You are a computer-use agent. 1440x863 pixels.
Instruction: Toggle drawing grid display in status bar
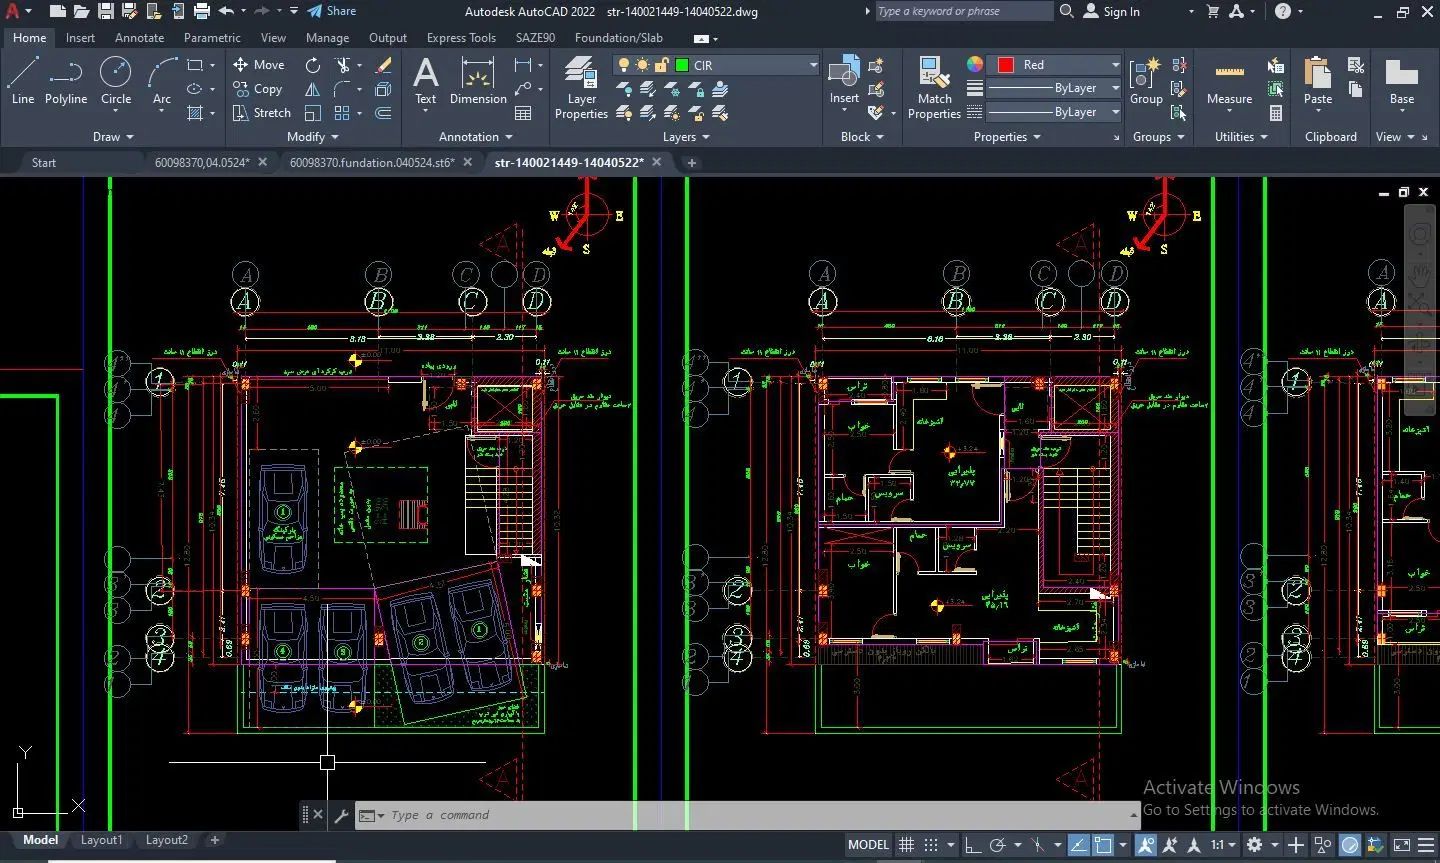[x=906, y=845]
